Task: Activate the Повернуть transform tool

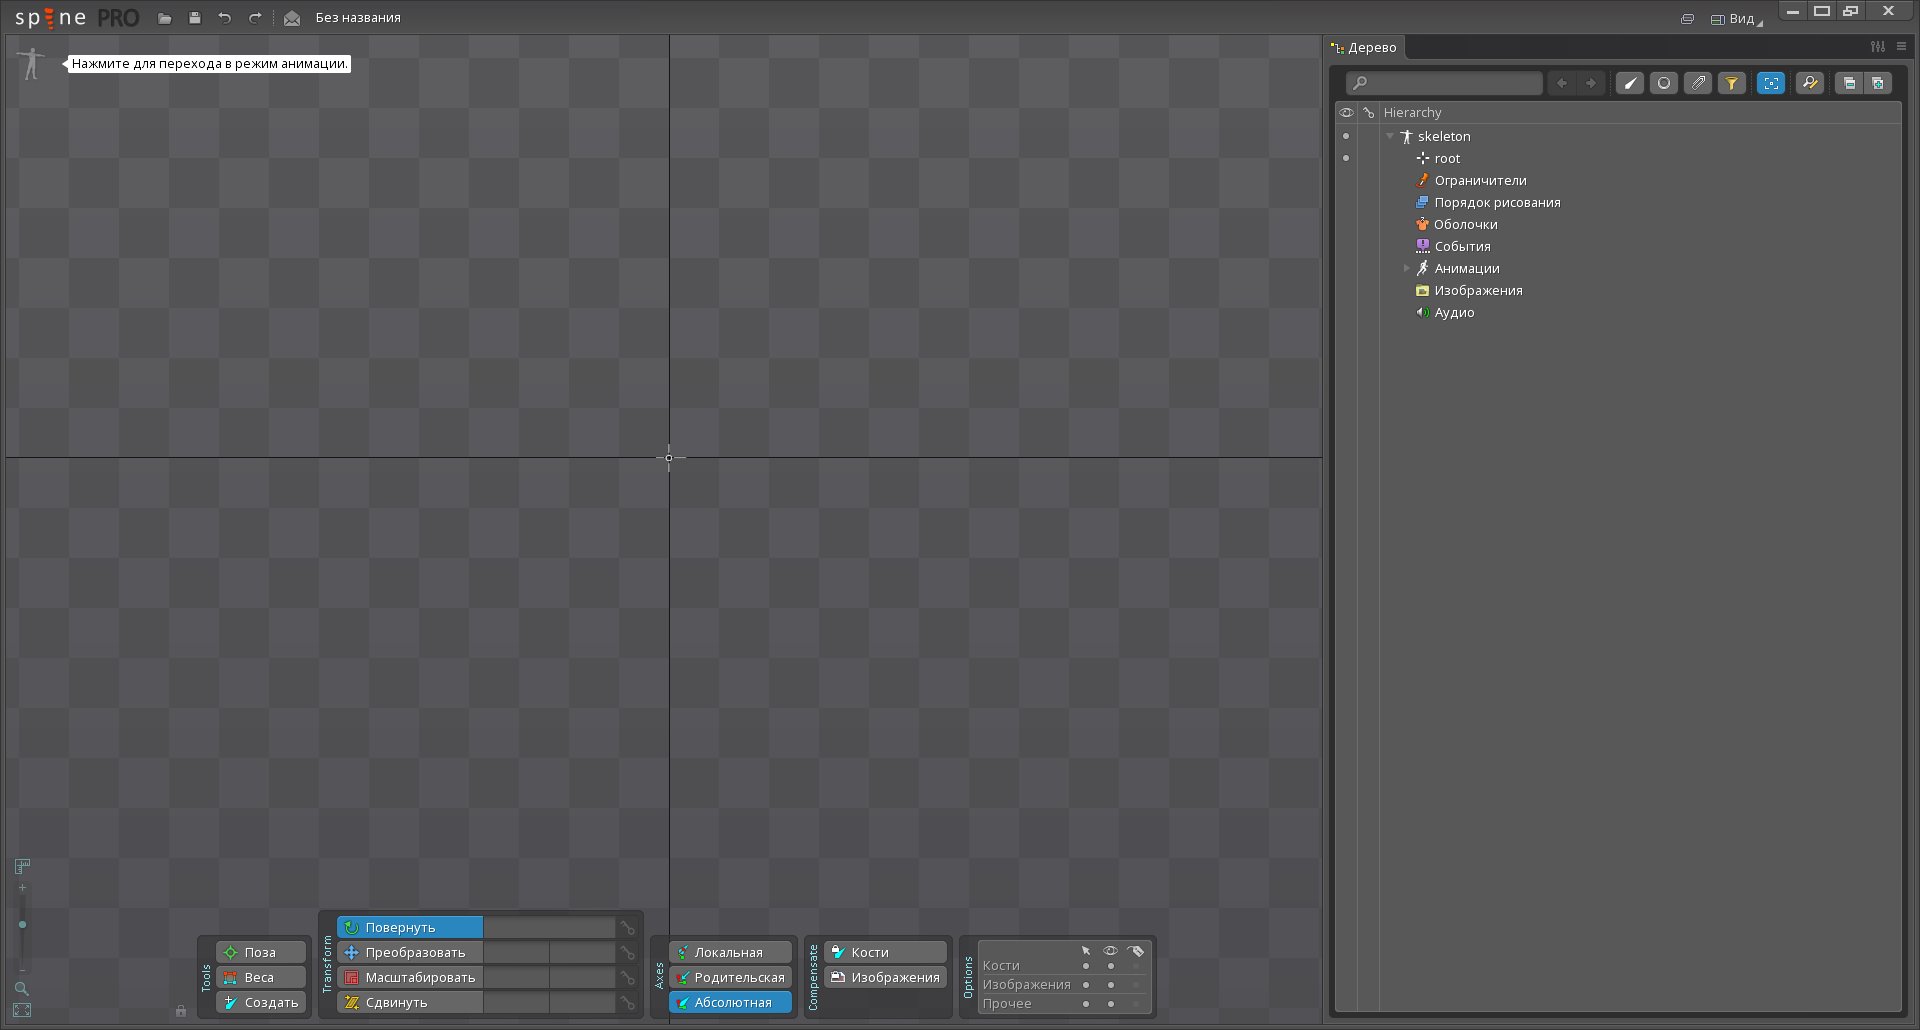Action: pyautogui.click(x=410, y=927)
